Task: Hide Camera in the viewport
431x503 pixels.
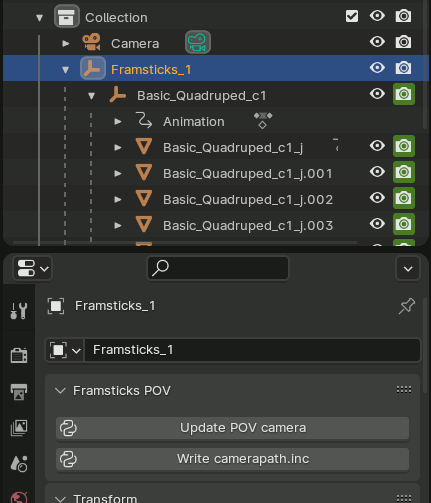Action: pyautogui.click(x=377, y=42)
